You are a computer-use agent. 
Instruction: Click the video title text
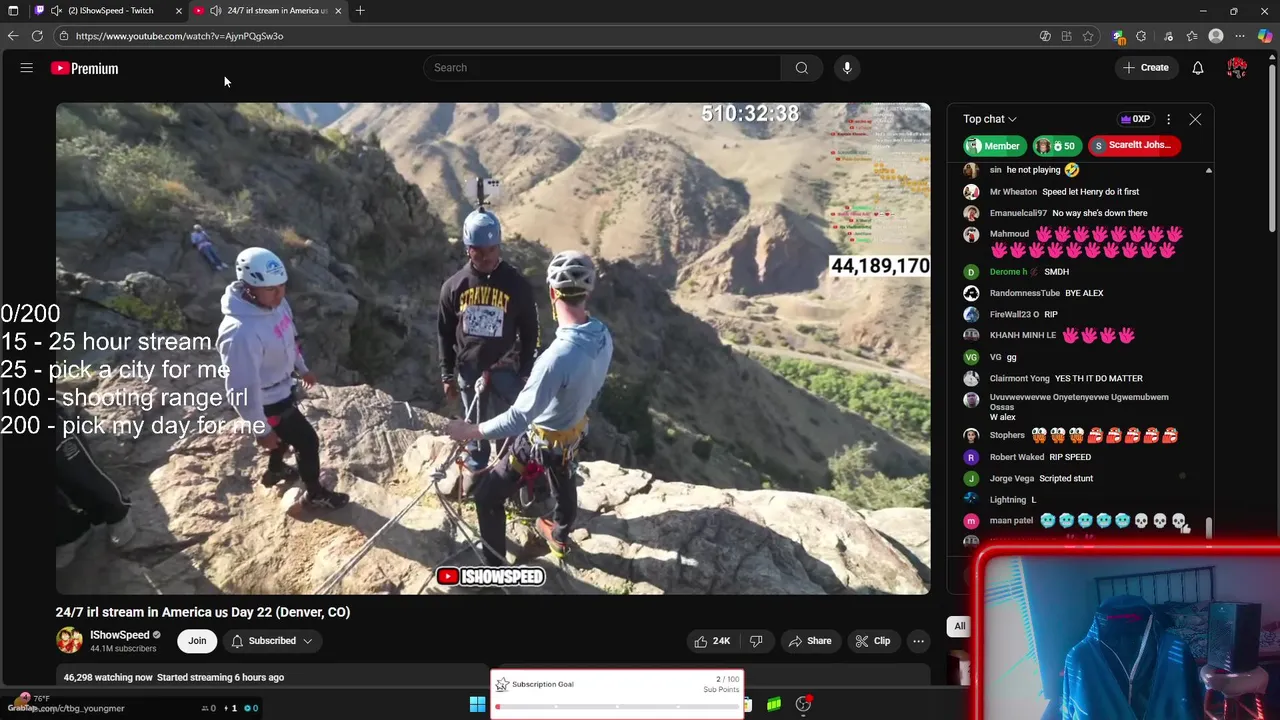click(x=203, y=612)
